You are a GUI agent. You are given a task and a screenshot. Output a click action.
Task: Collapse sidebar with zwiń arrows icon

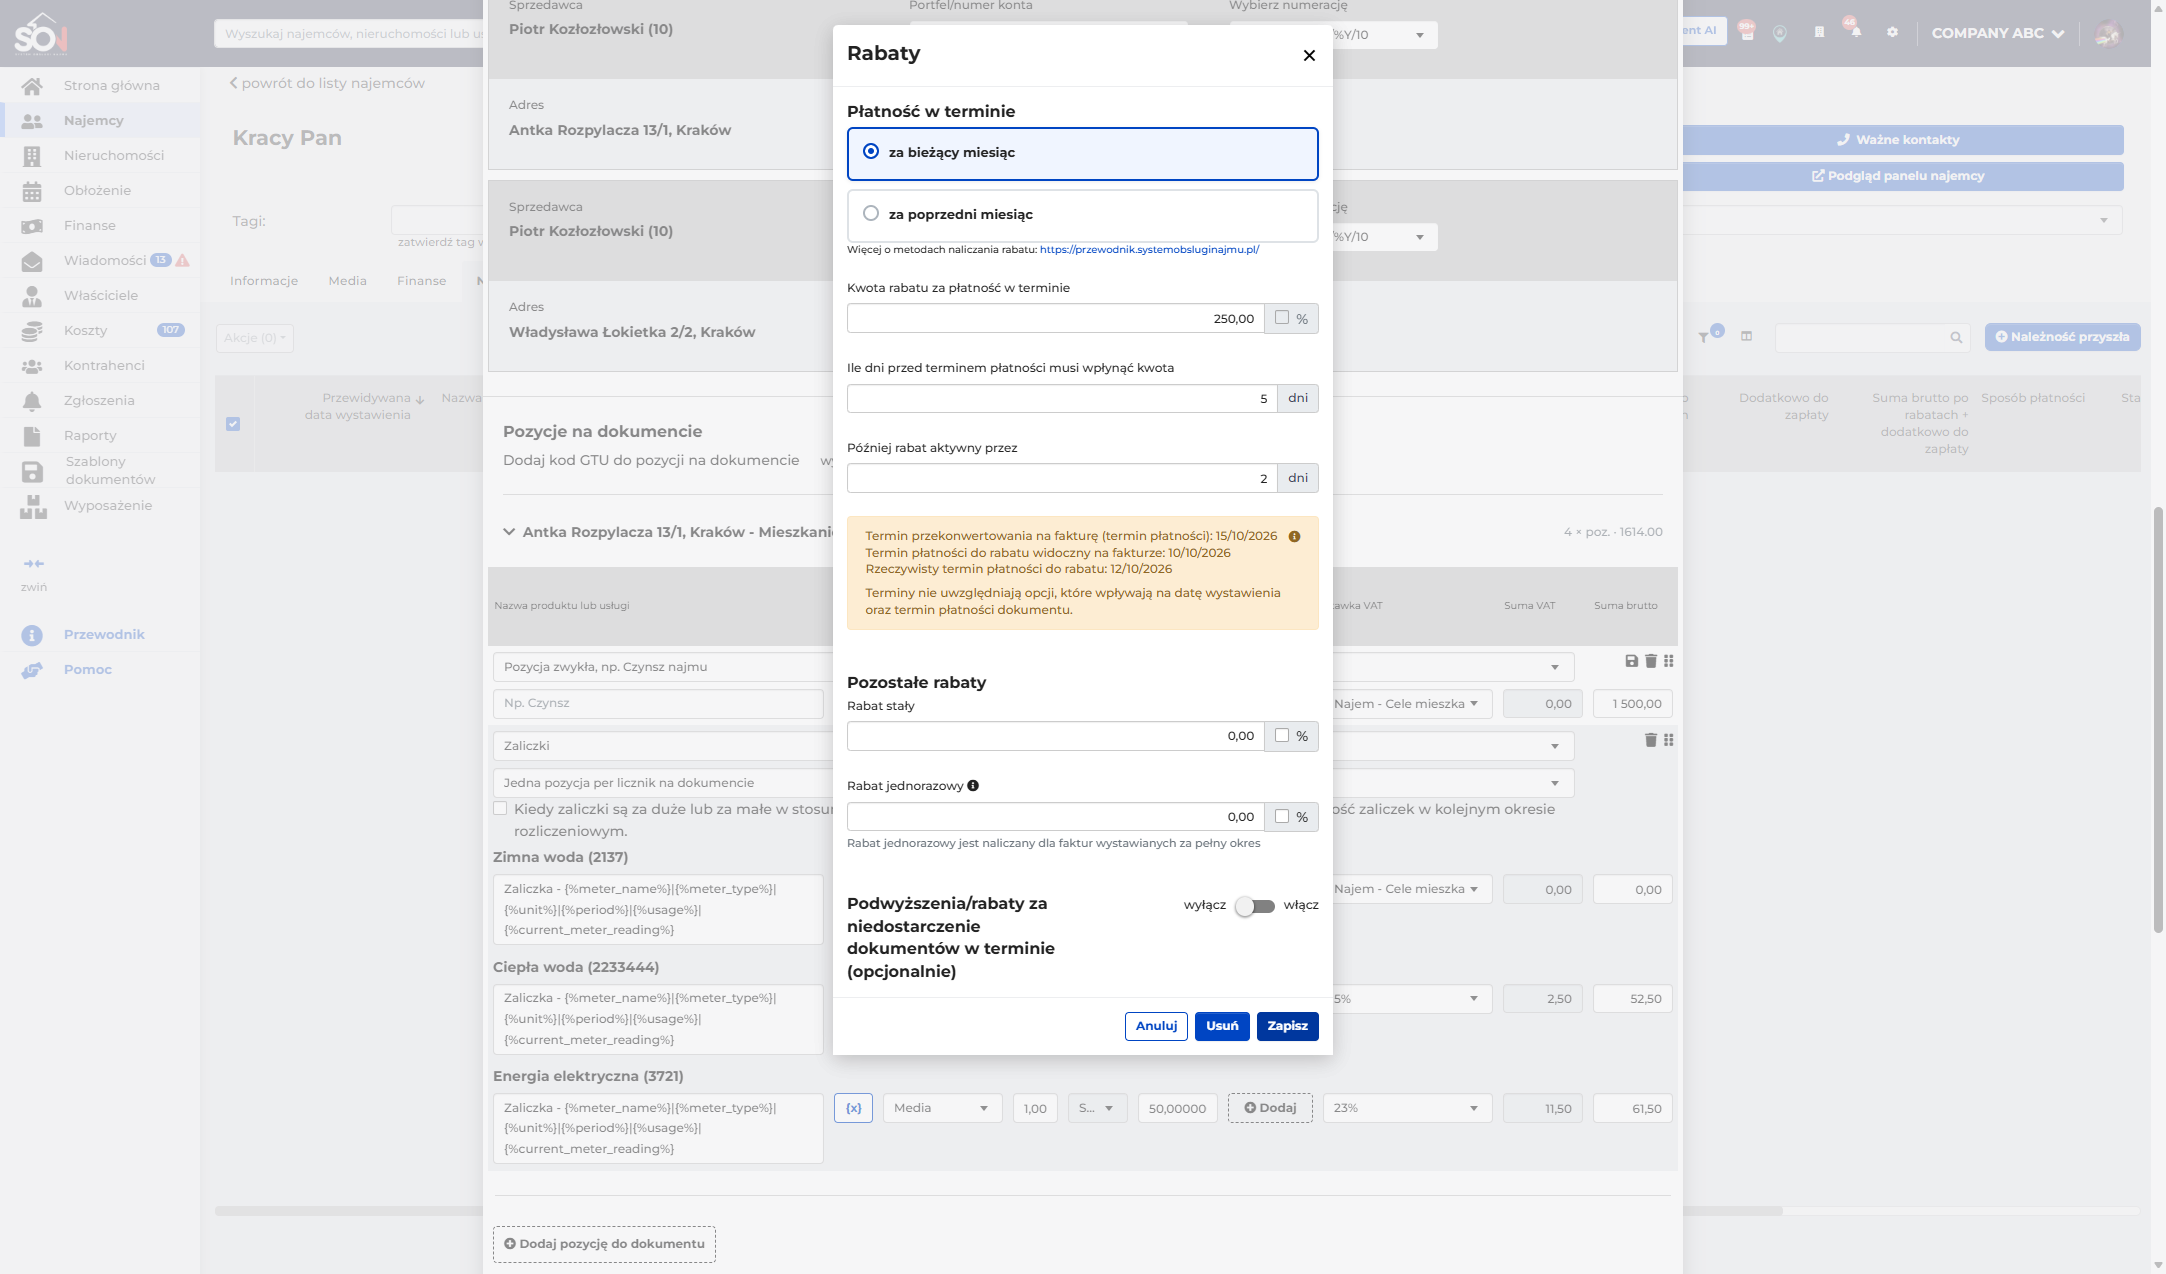click(33, 564)
